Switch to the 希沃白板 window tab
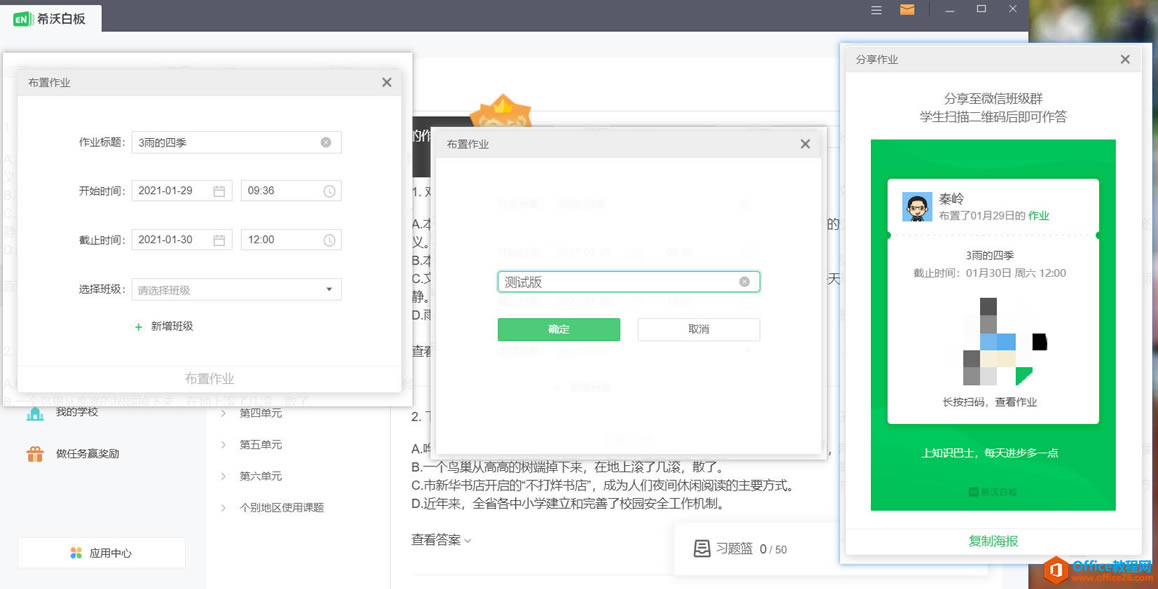Viewport: 1158px width, 589px height. (x=51, y=18)
